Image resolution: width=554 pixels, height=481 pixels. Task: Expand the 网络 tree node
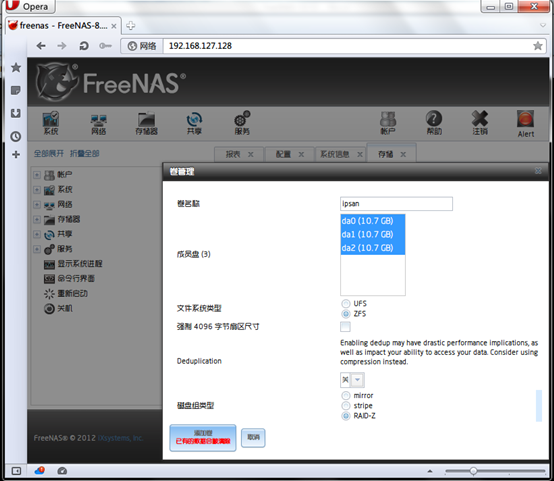37,205
